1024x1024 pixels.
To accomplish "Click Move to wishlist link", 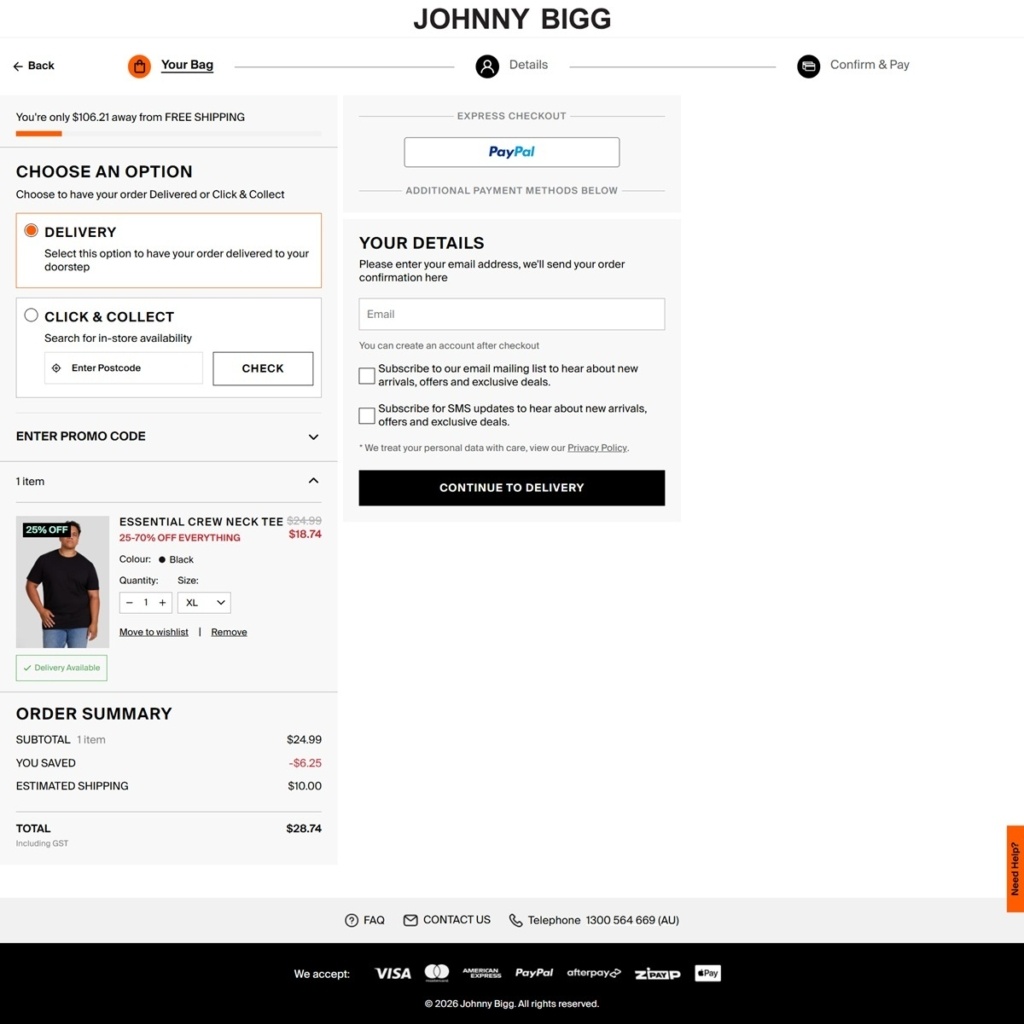I will [153, 632].
